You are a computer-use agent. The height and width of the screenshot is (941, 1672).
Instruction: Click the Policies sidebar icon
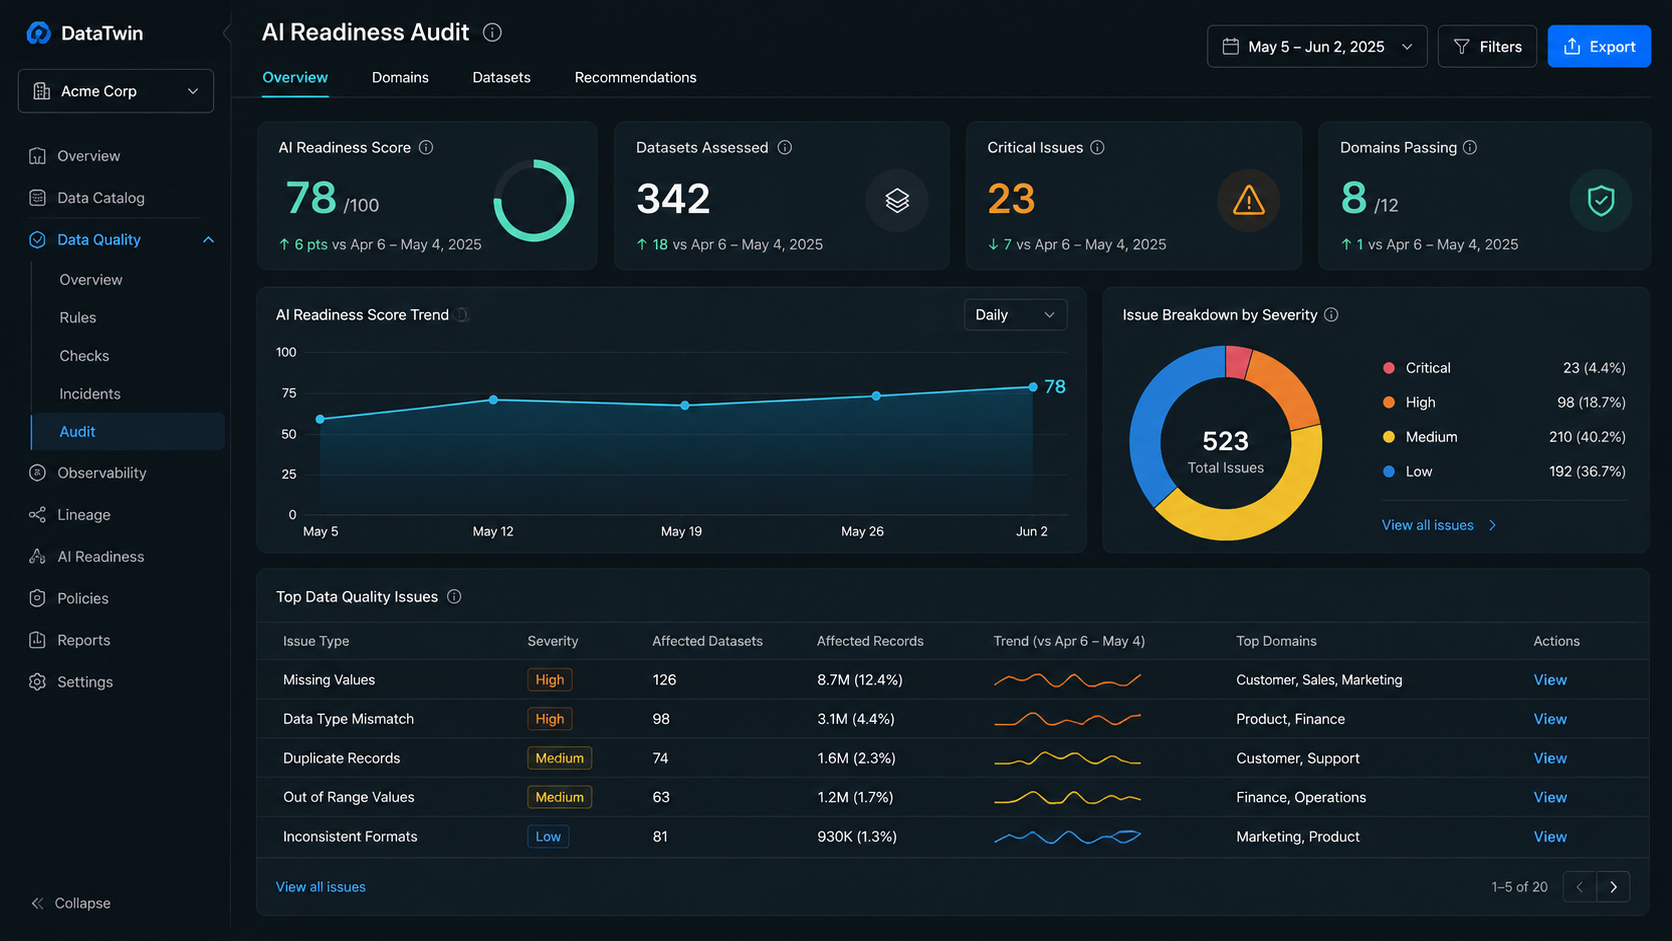pos(38,598)
